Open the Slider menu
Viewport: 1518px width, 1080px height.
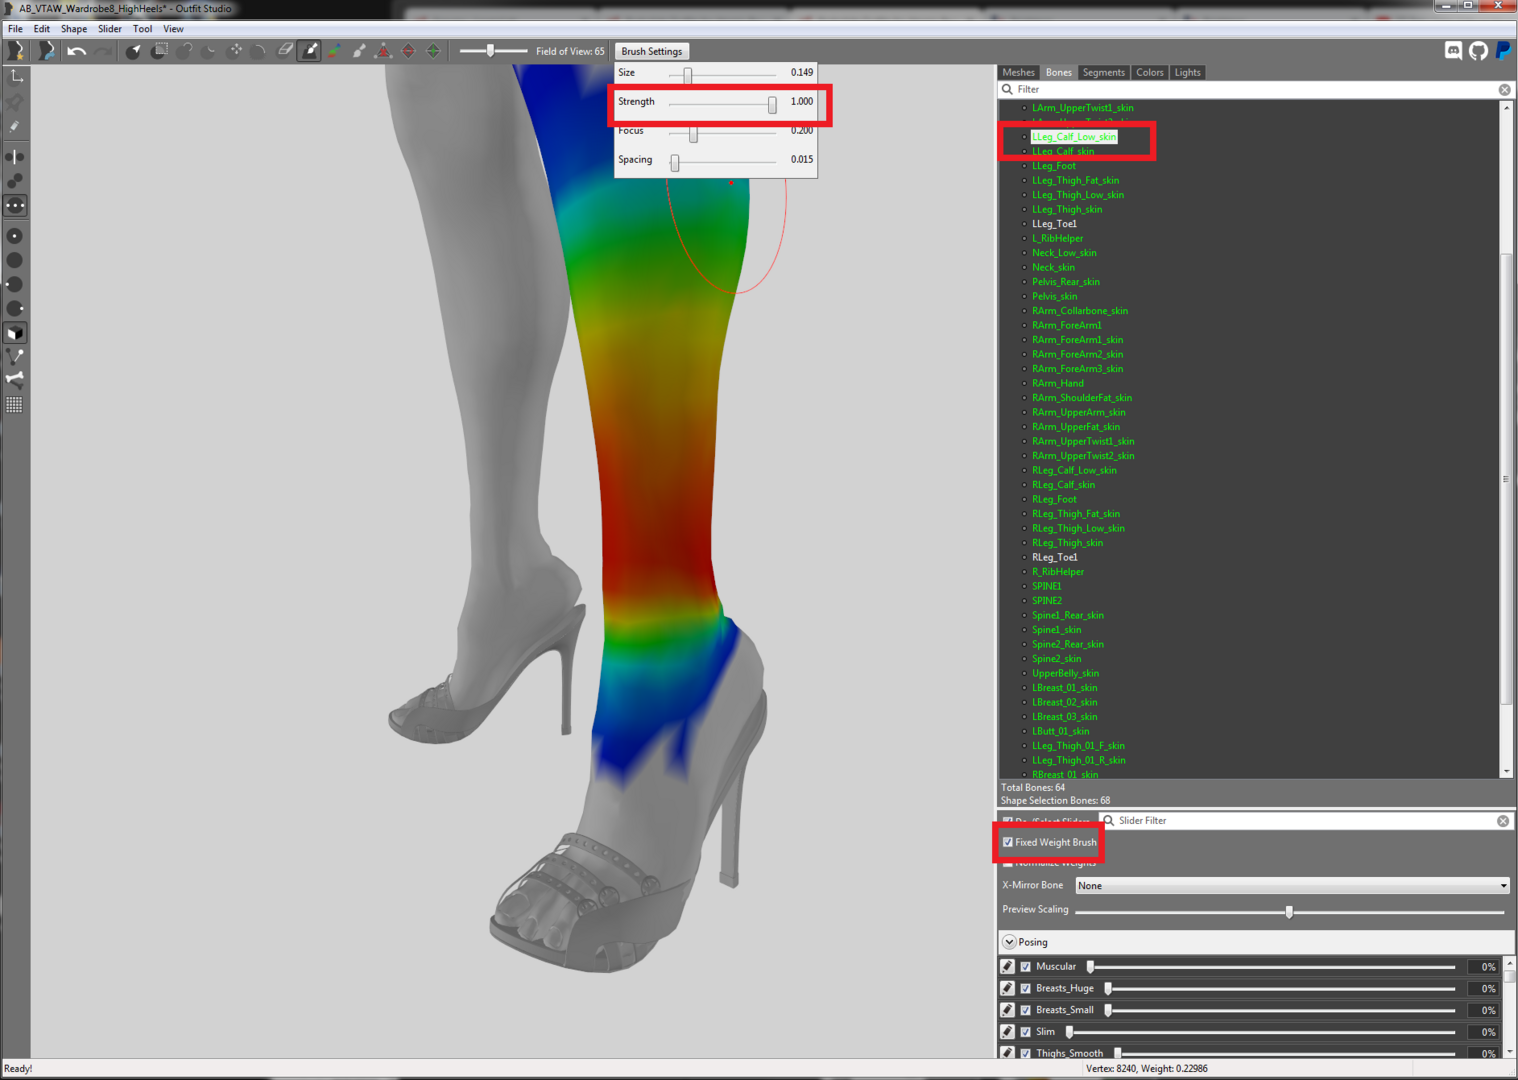[110, 29]
